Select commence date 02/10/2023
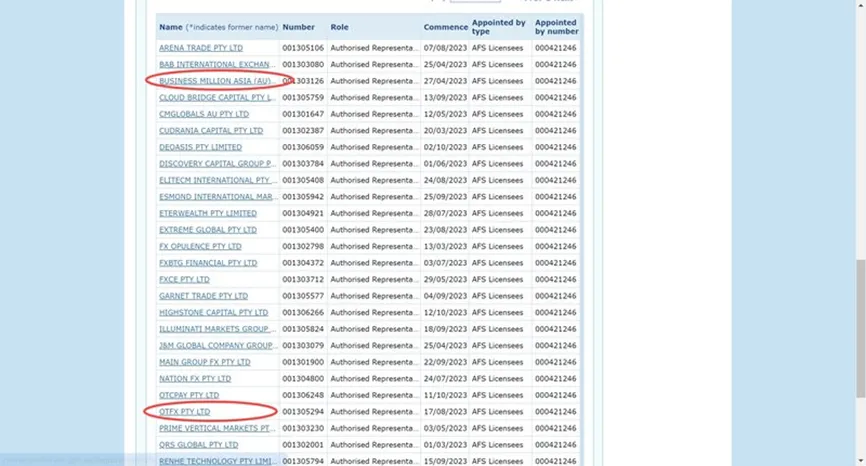The image size is (866, 466). [445, 147]
